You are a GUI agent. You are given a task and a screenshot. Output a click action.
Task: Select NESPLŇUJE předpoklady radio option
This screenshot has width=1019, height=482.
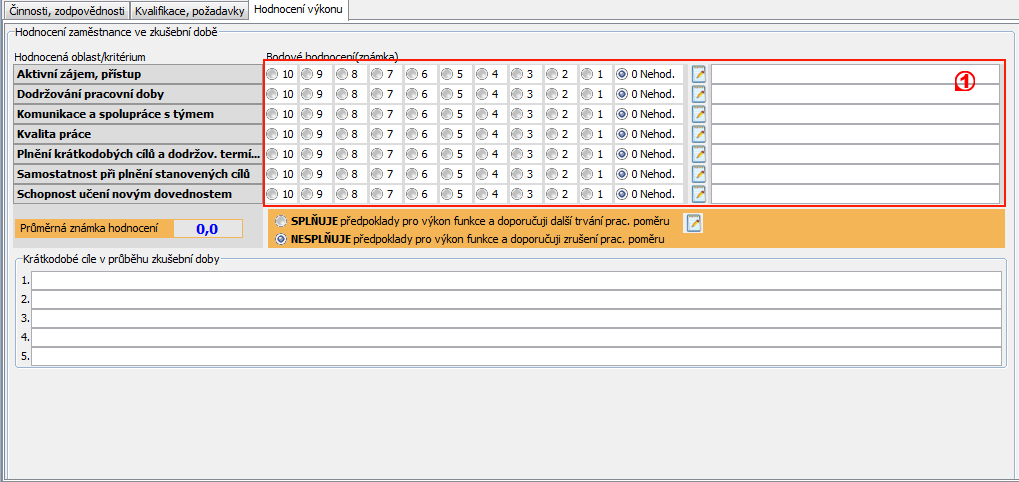coord(281,239)
